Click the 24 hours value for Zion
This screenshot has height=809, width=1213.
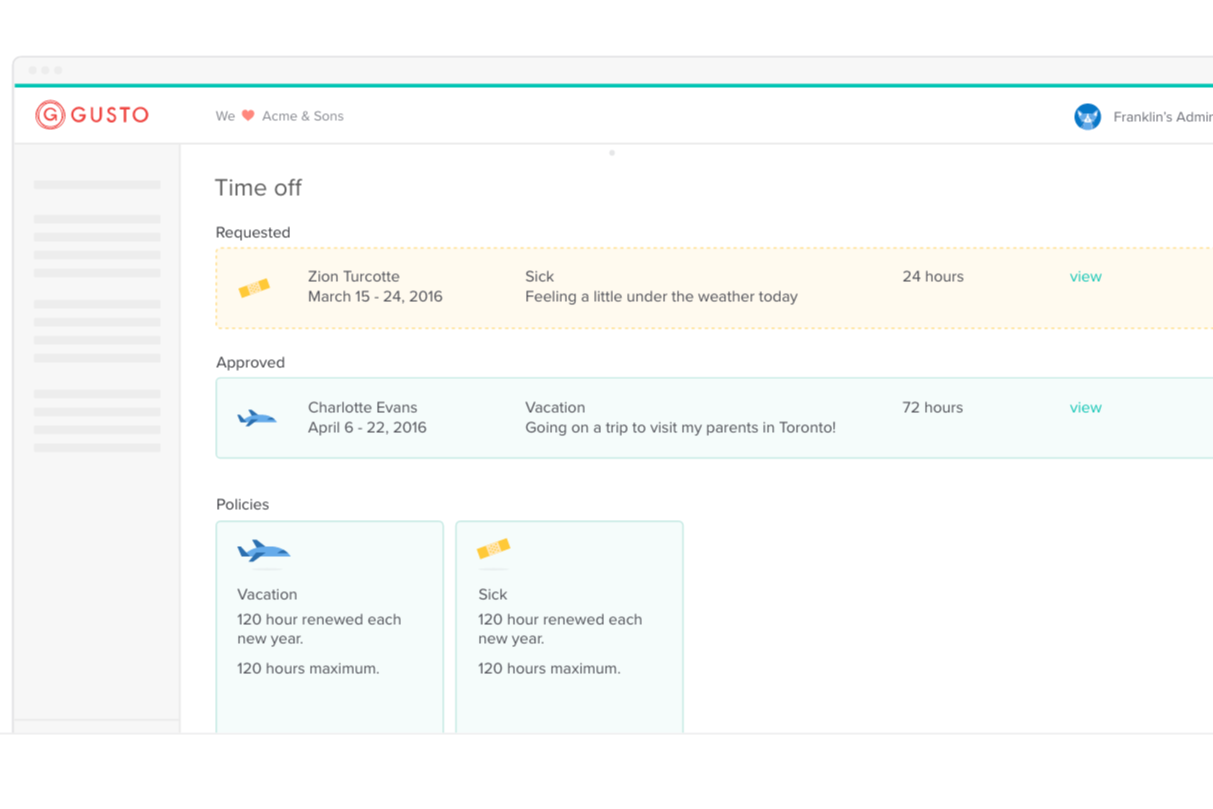pos(932,277)
